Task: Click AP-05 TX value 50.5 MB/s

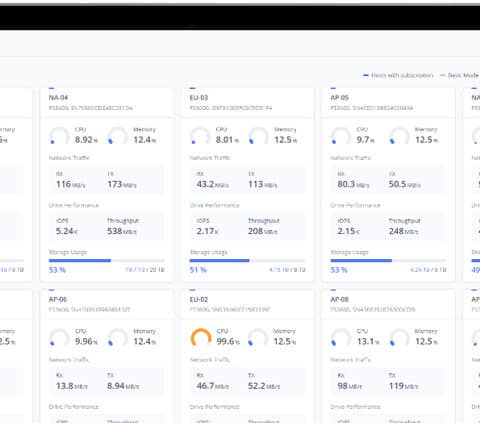Action: pyautogui.click(x=405, y=184)
